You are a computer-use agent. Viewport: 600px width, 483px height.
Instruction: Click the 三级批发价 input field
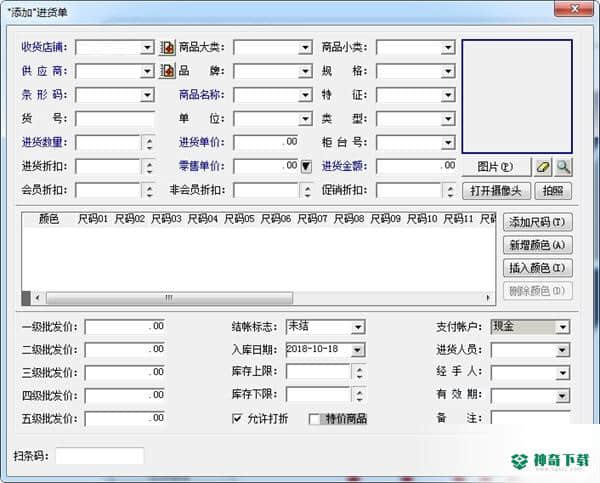tap(125, 373)
